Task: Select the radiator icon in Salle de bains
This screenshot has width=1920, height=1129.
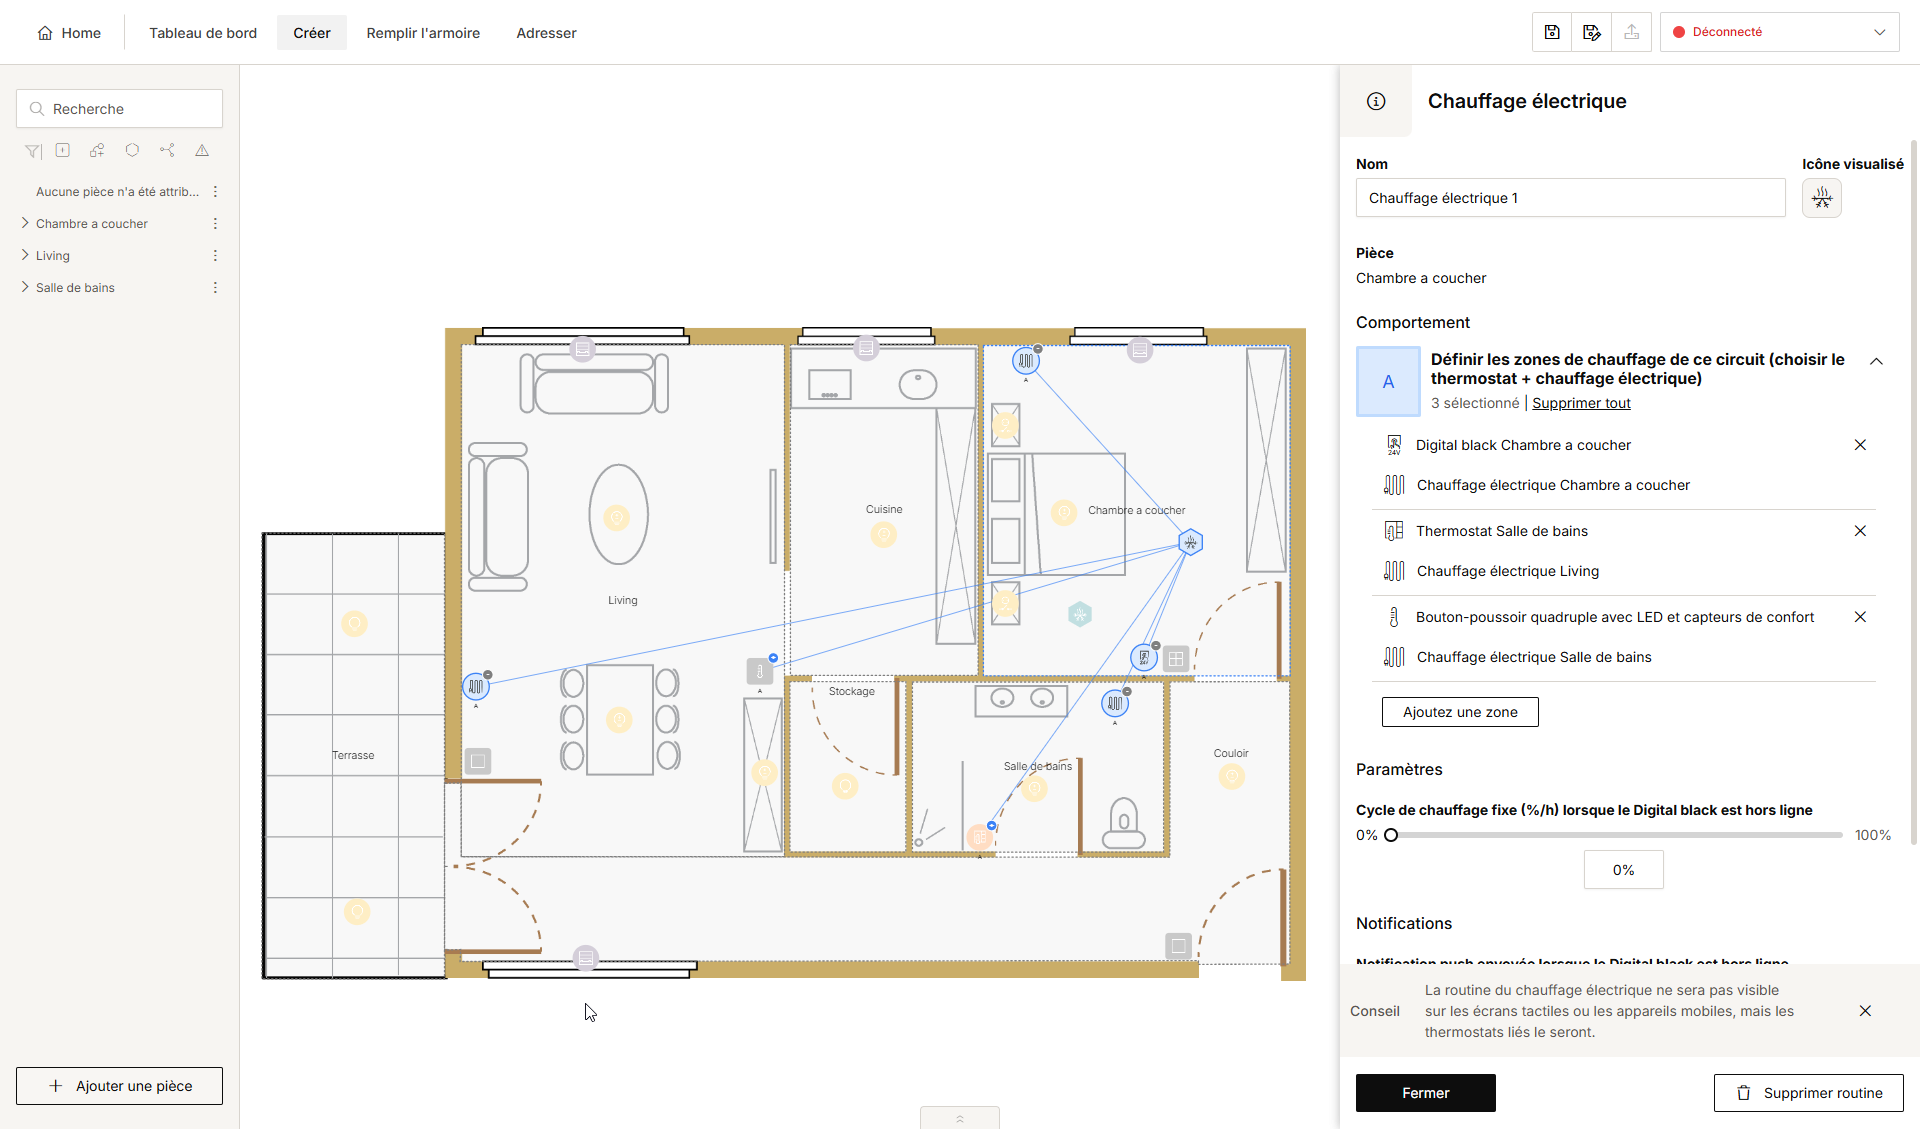Action: pos(1115,703)
